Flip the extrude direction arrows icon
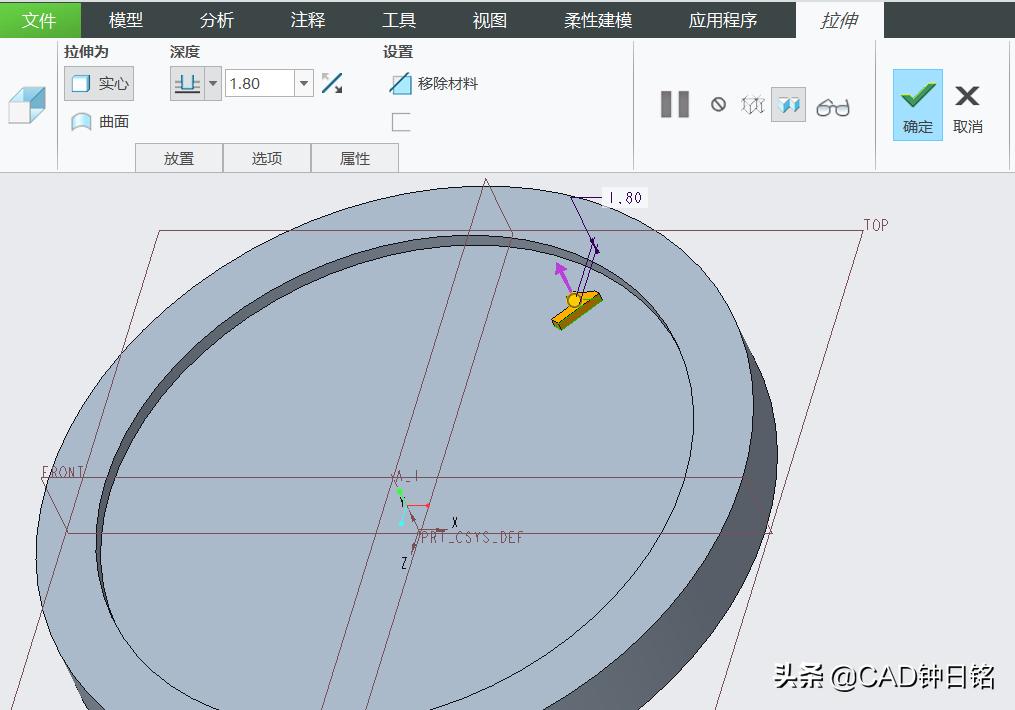Image resolution: width=1015 pixels, height=710 pixels. [333, 83]
